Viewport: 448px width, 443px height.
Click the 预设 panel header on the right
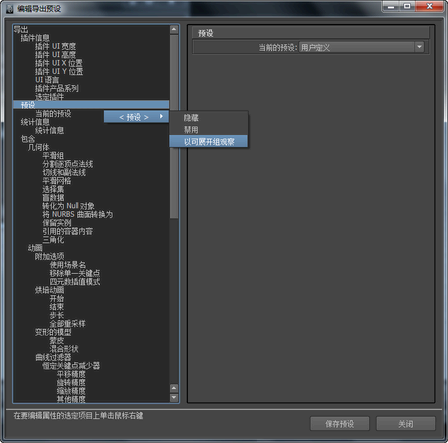[311, 33]
